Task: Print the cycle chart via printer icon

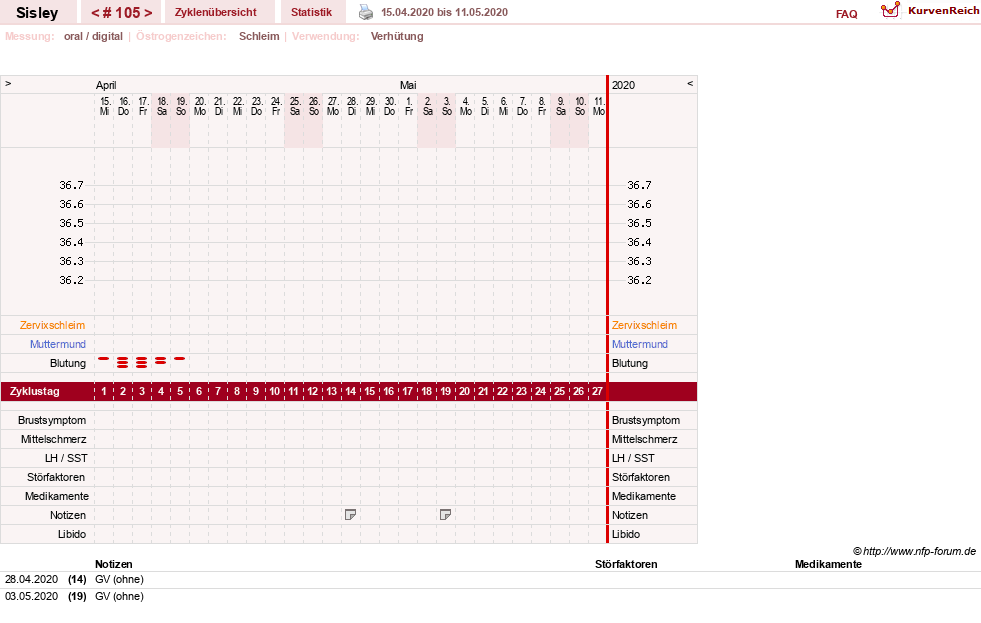Action: (366, 12)
